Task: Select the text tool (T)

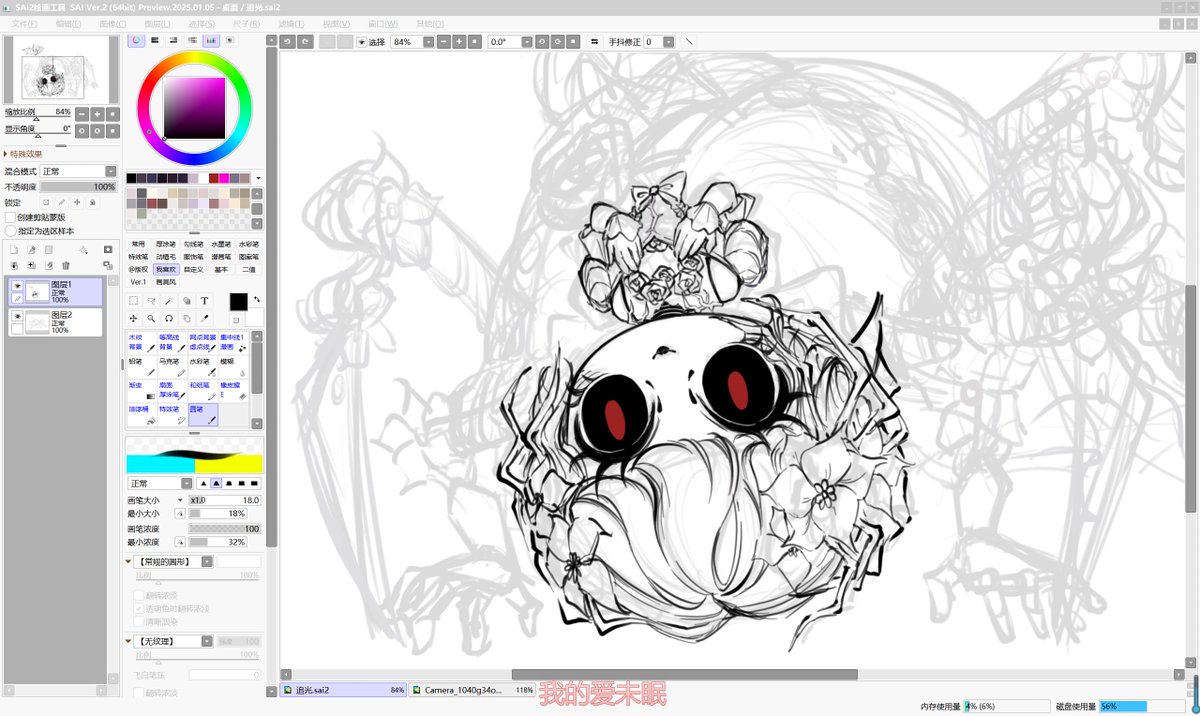Action: 205,300
